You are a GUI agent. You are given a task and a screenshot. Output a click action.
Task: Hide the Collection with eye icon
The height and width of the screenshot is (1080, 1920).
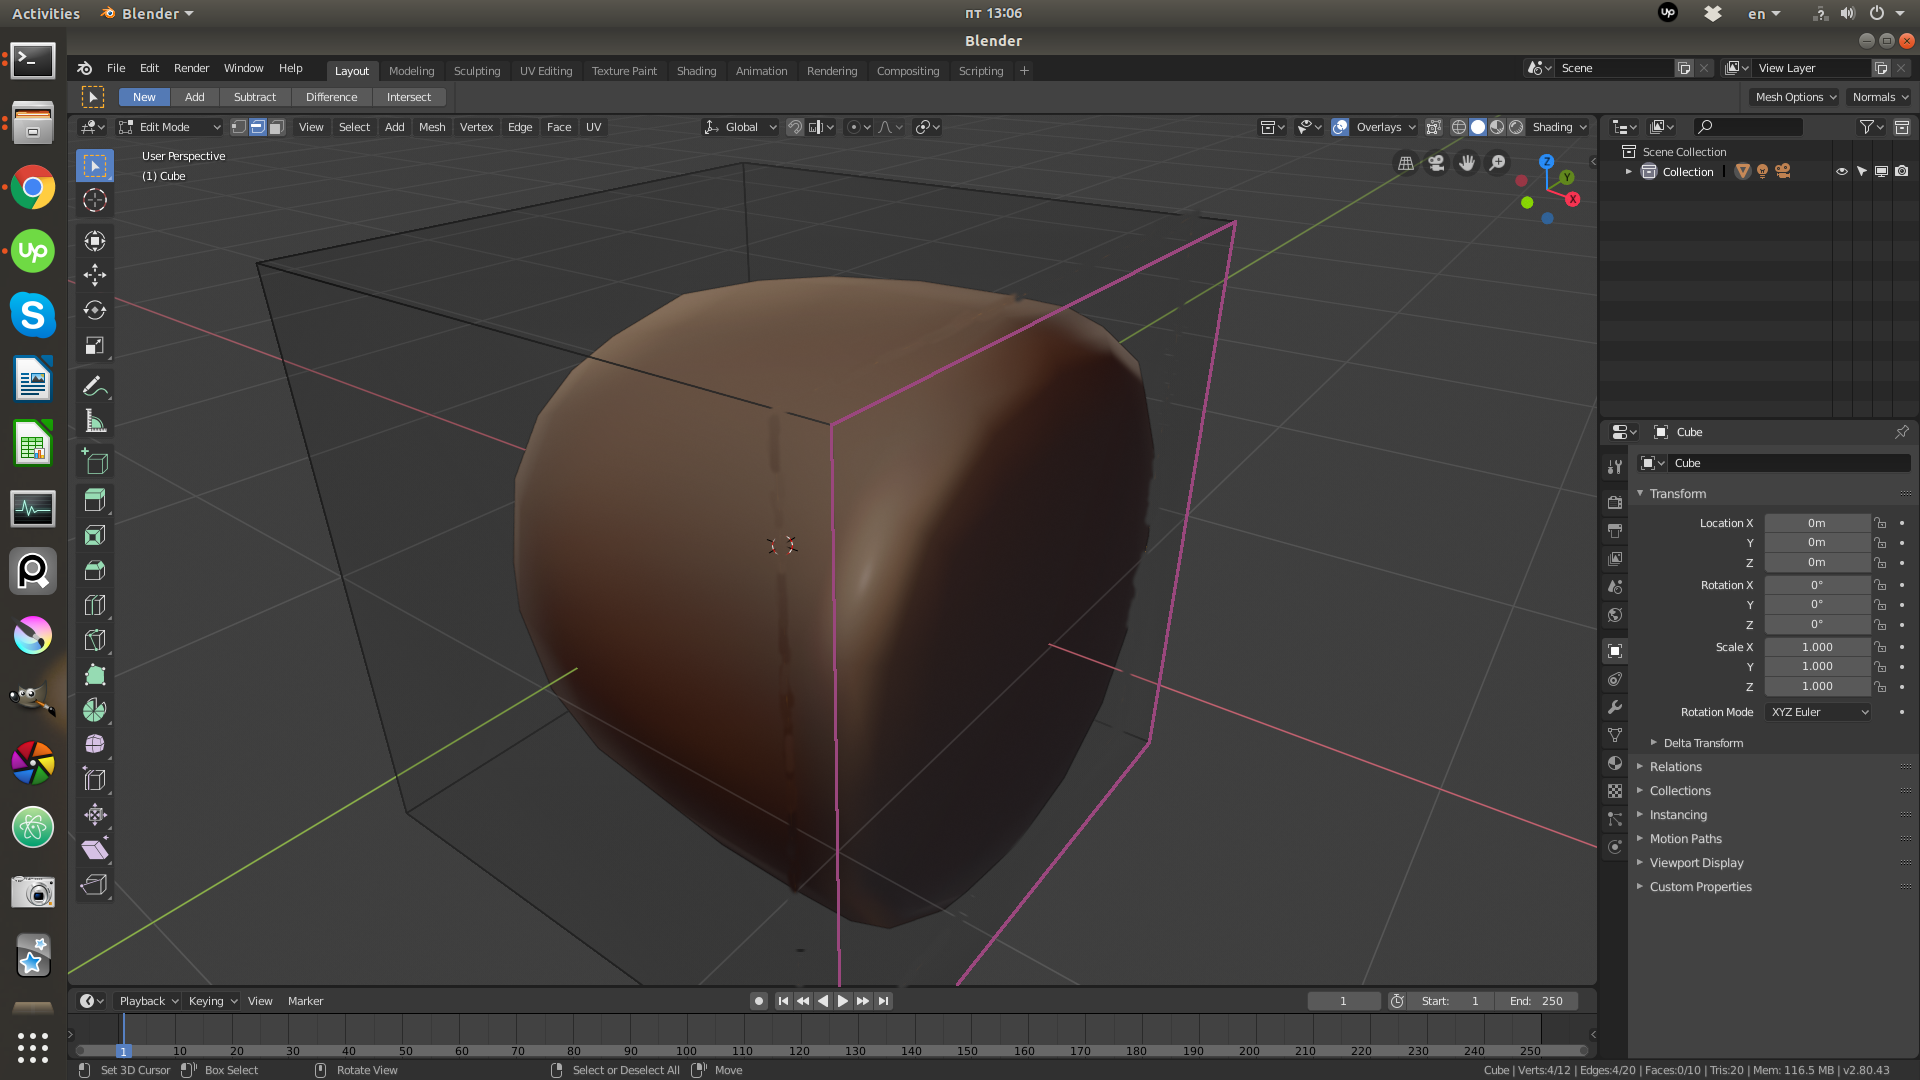pyautogui.click(x=1841, y=172)
